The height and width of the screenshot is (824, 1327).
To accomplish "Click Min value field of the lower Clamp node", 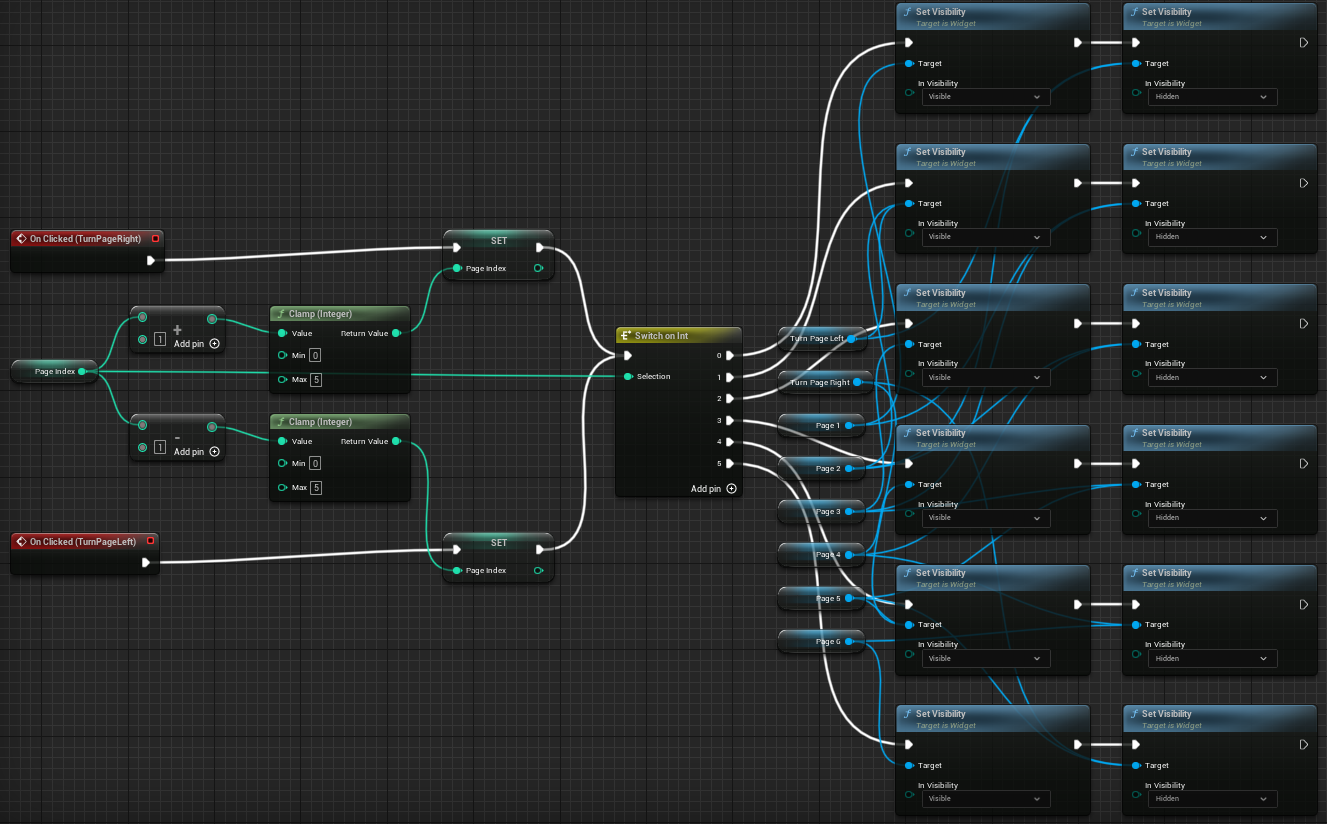I will click(x=315, y=463).
